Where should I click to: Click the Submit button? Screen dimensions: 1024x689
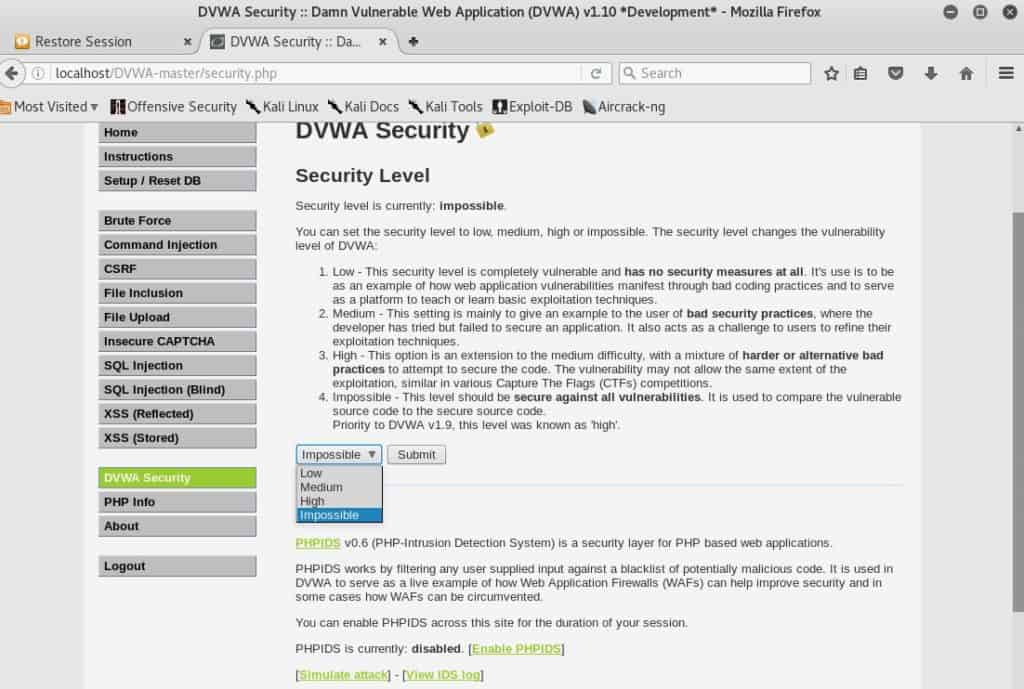[x=416, y=455]
